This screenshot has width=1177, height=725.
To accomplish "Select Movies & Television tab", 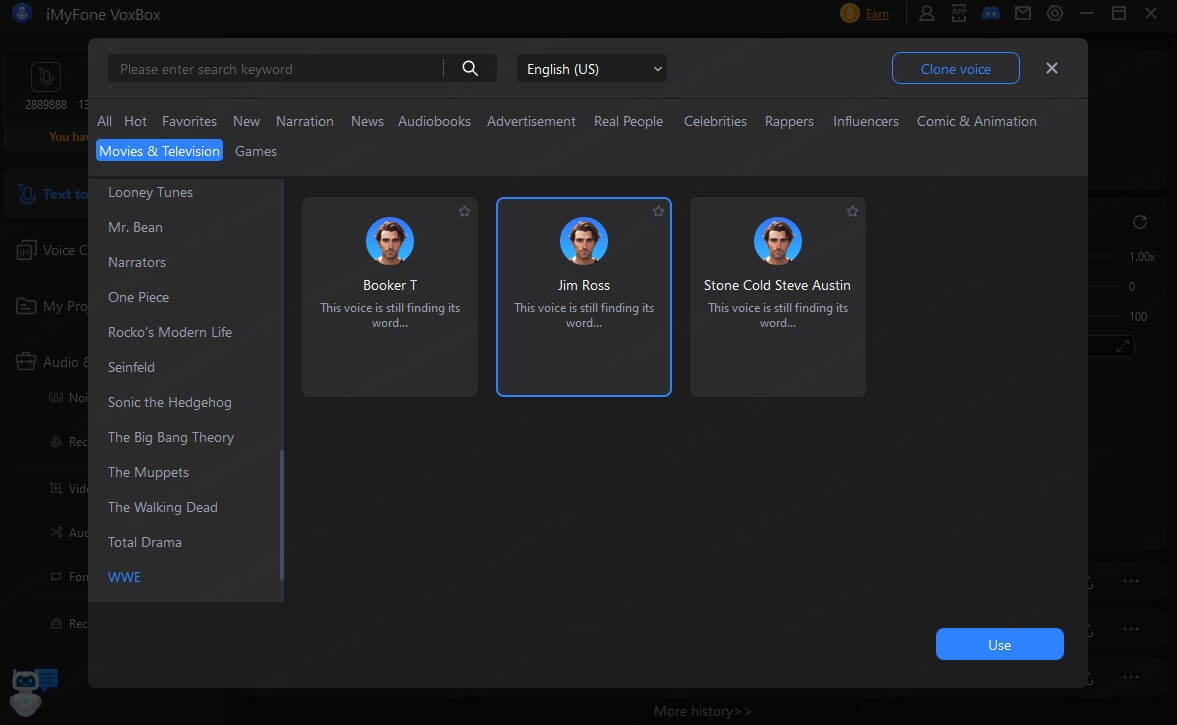I will [159, 150].
